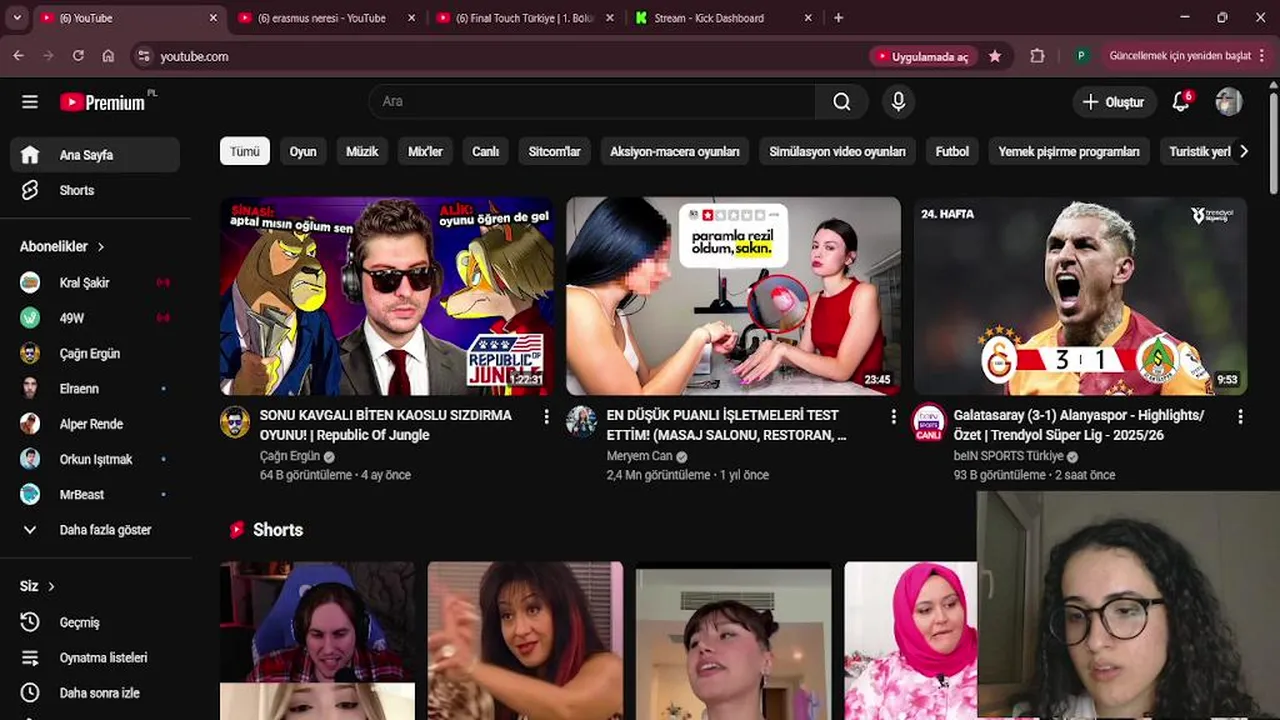
Task: Open Kral Şakir subscription channel
Action: click(x=95, y=283)
